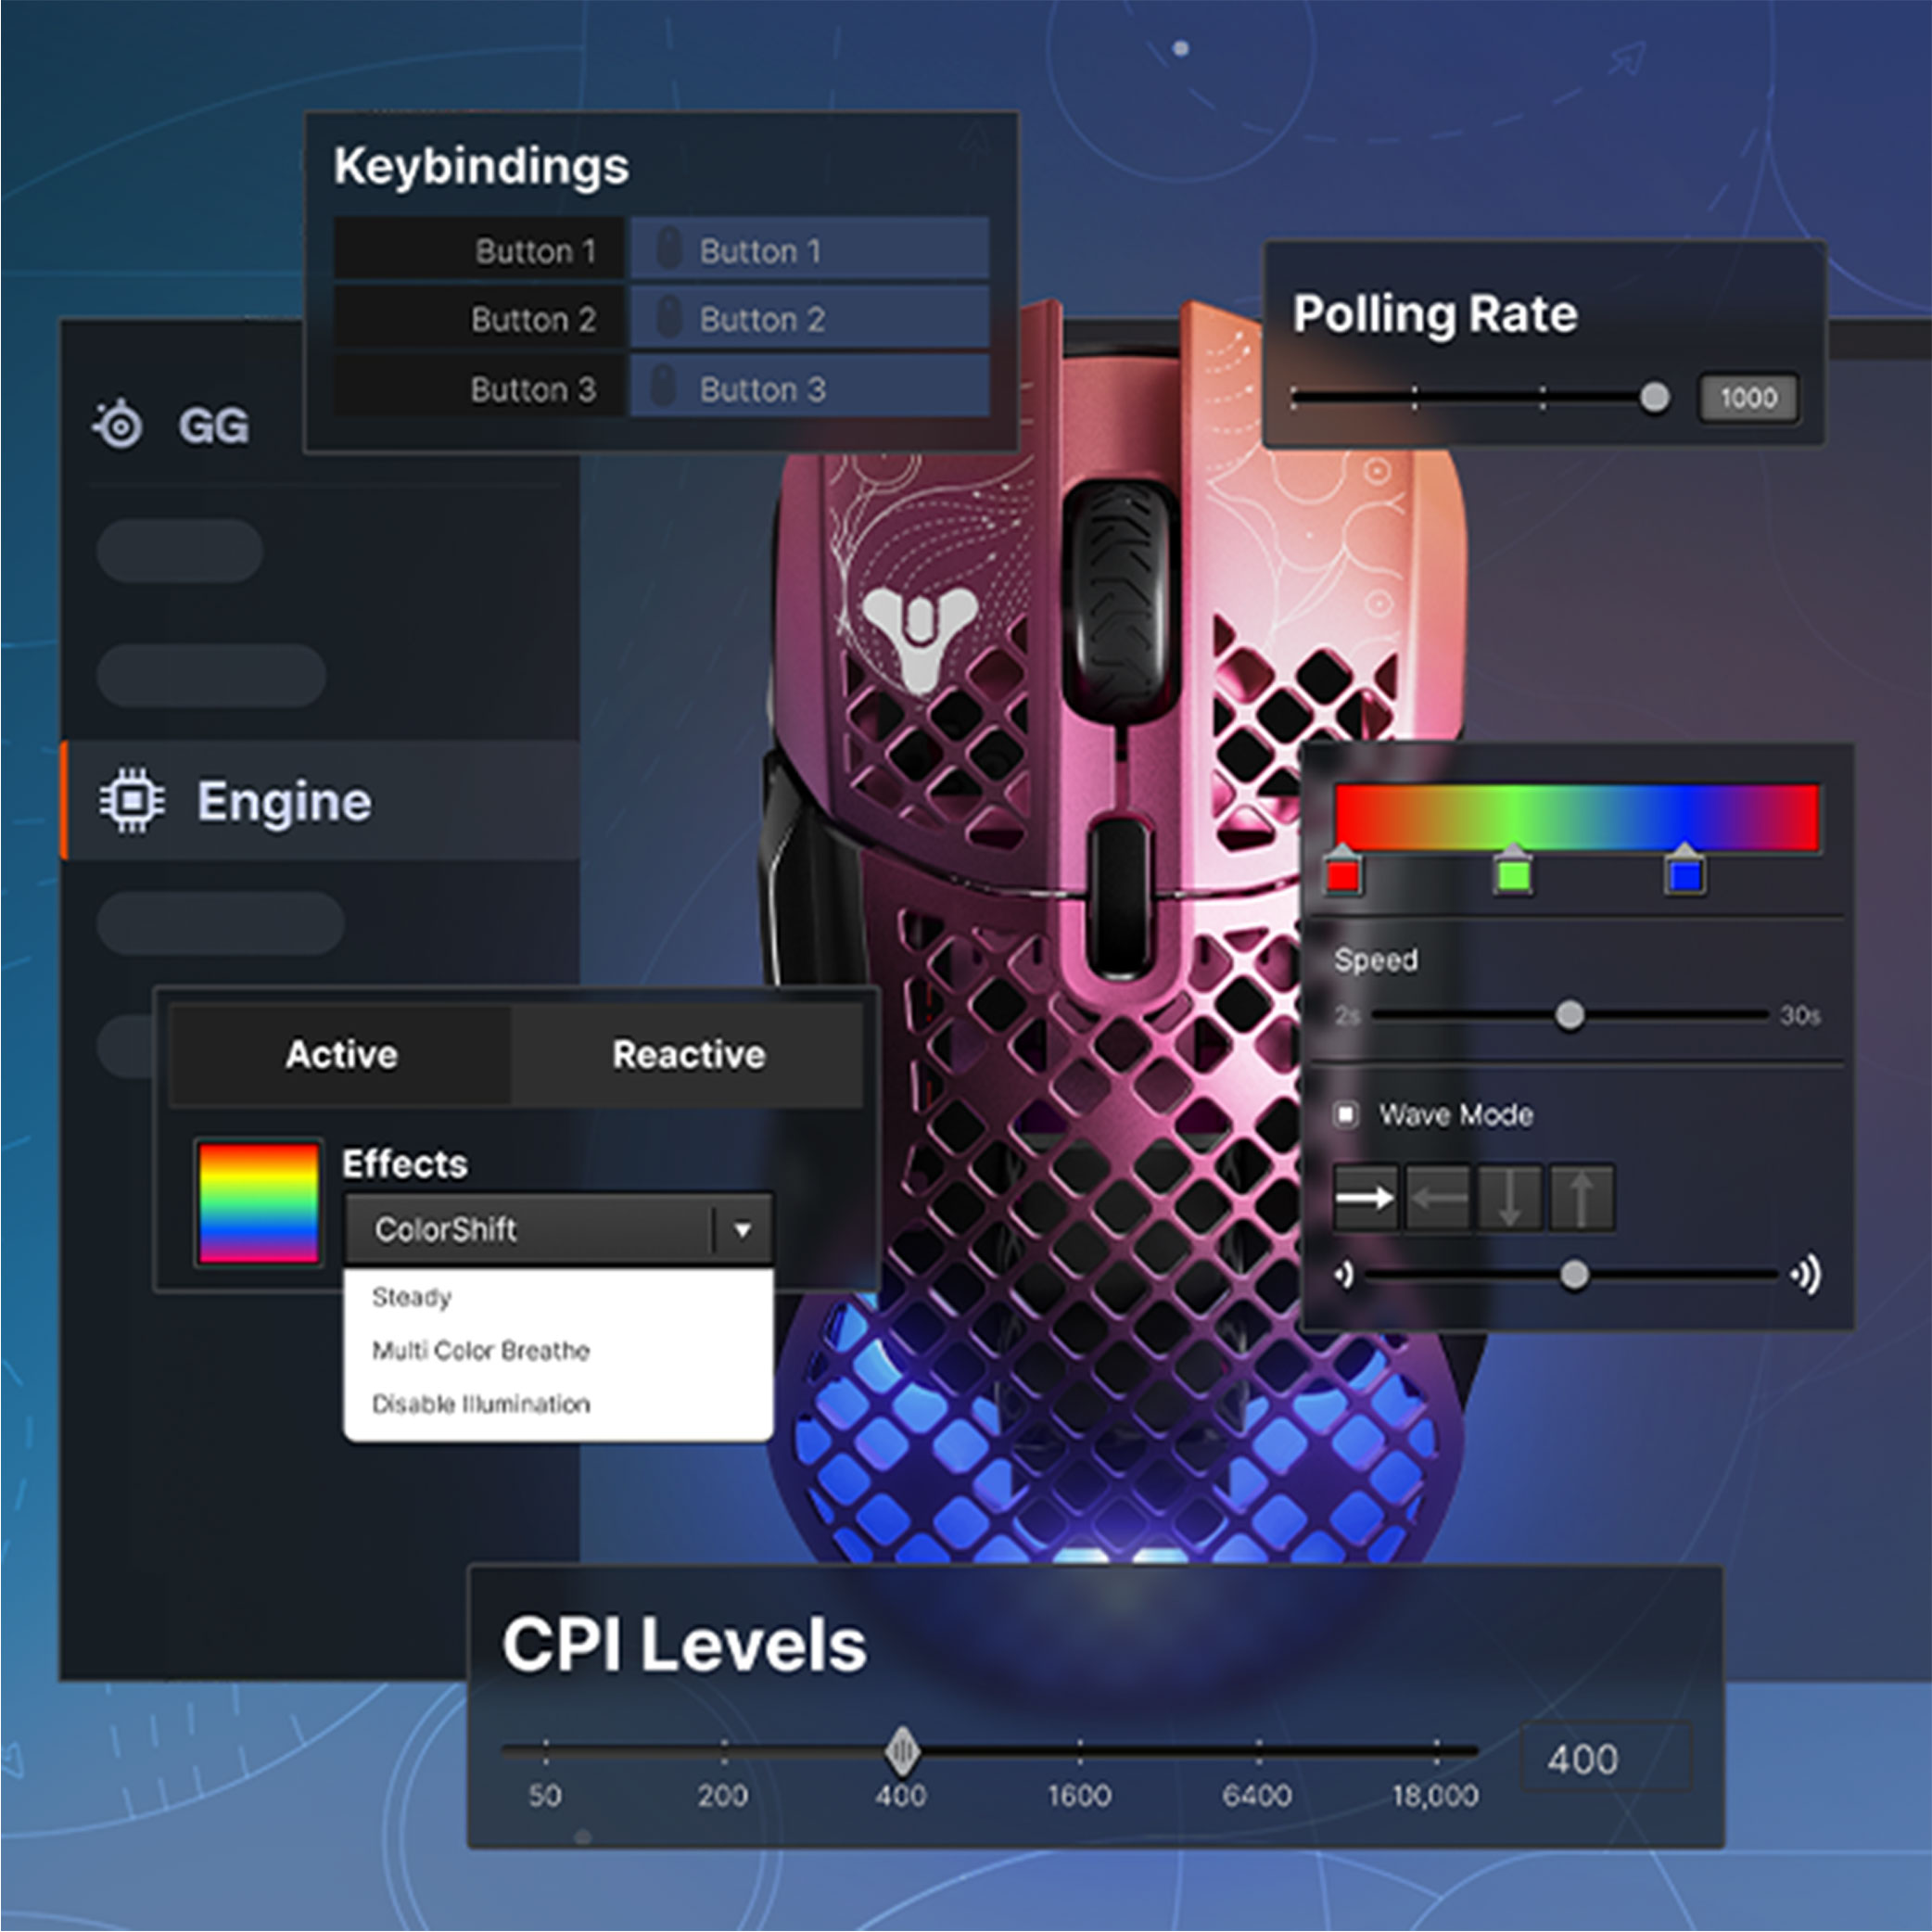Choose Multi Color Breathe effect option
Image resolution: width=1932 pixels, height=1932 pixels.
pyautogui.click(x=480, y=1351)
